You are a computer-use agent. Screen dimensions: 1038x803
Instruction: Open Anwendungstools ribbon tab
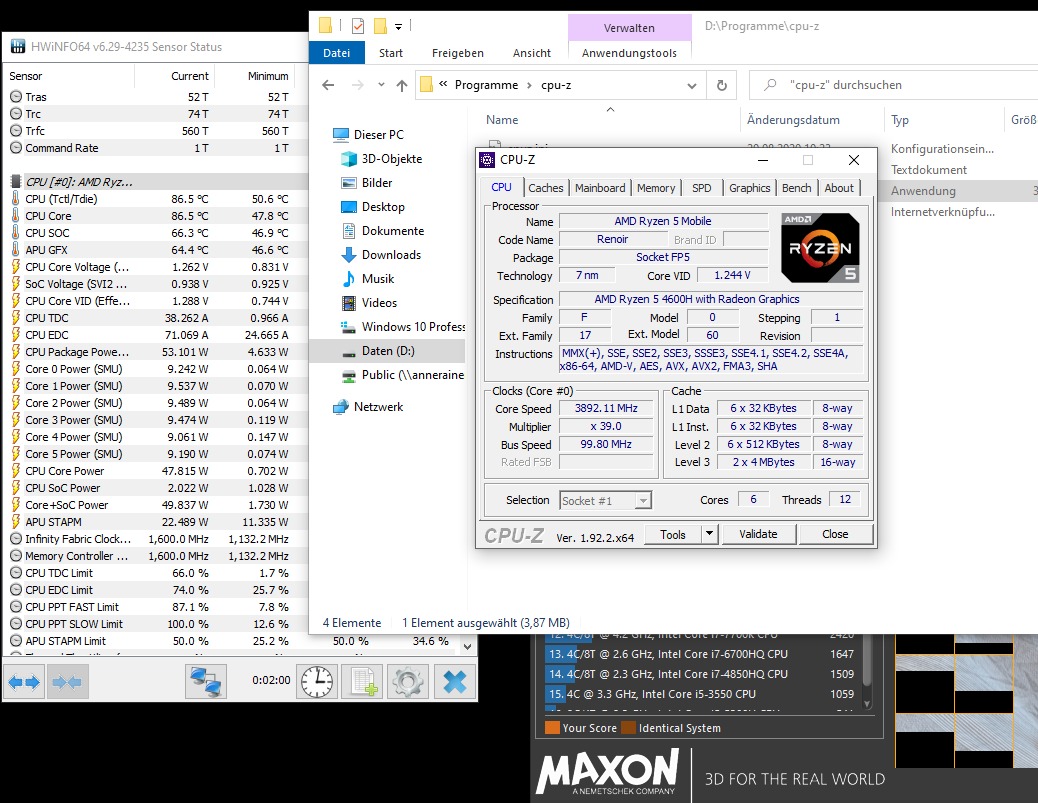point(629,53)
